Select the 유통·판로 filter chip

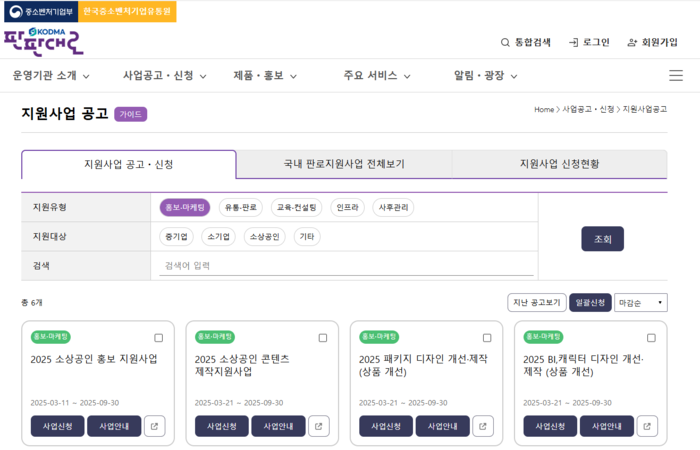click(240, 208)
